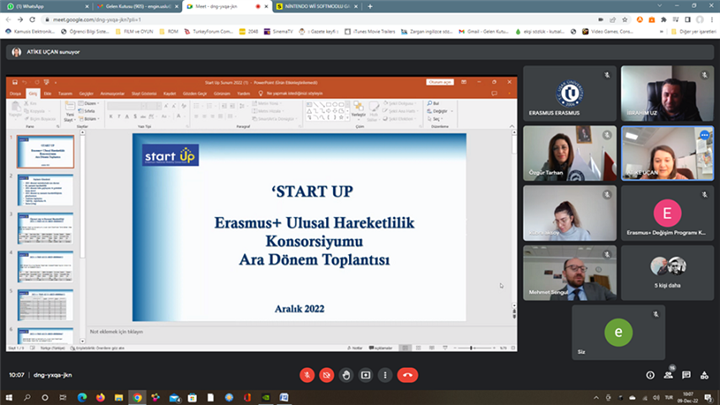
Task: Open the TurkeyForum bookmark
Action: click(x=212, y=31)
